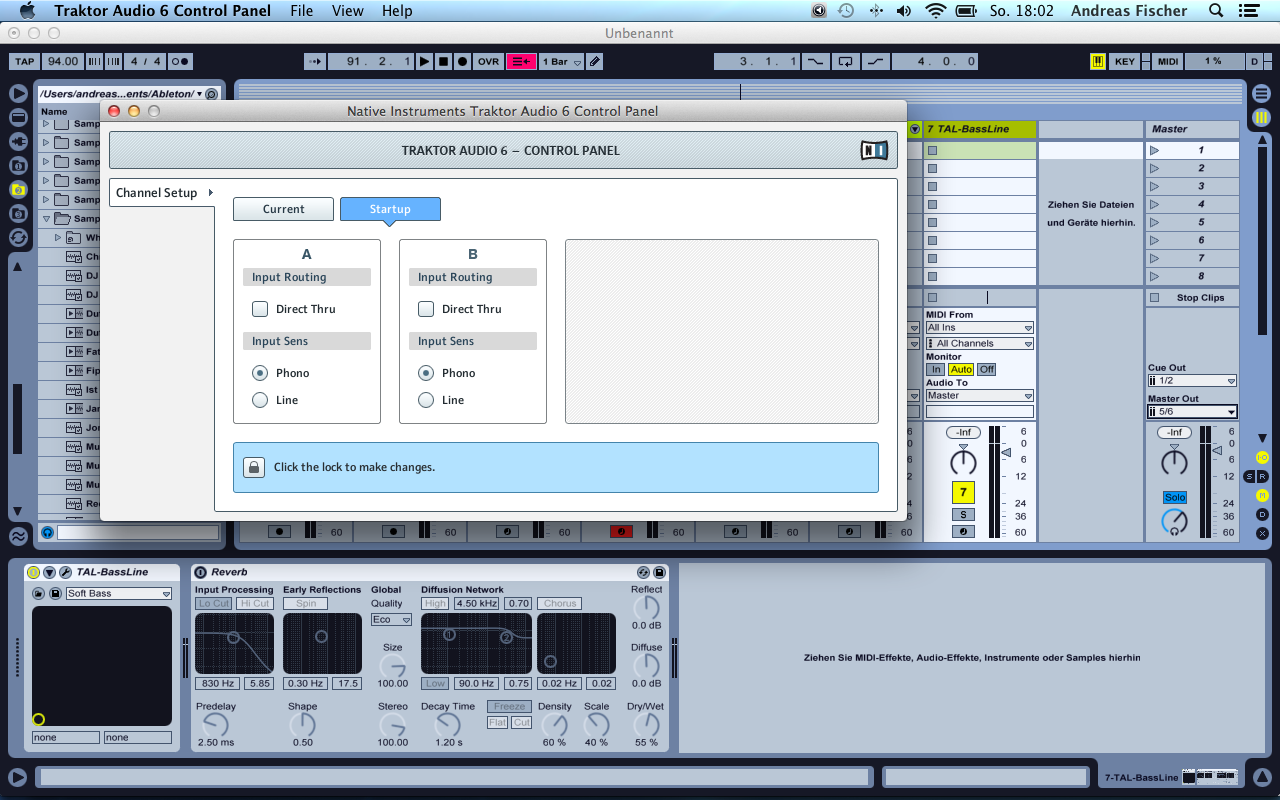The height and width of the screenshot is (800, 1280).
Task: Click the metronome toggle next to 4/4
Action: (x=181, y=62)
